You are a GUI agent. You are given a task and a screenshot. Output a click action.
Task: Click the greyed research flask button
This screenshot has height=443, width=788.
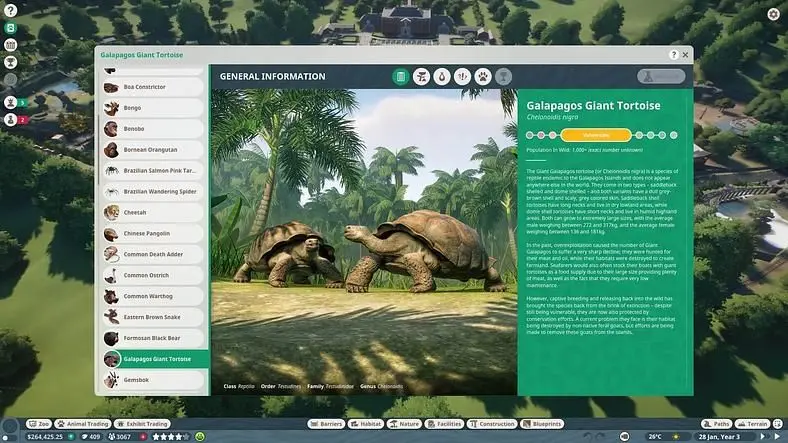(x=661, y=76)
